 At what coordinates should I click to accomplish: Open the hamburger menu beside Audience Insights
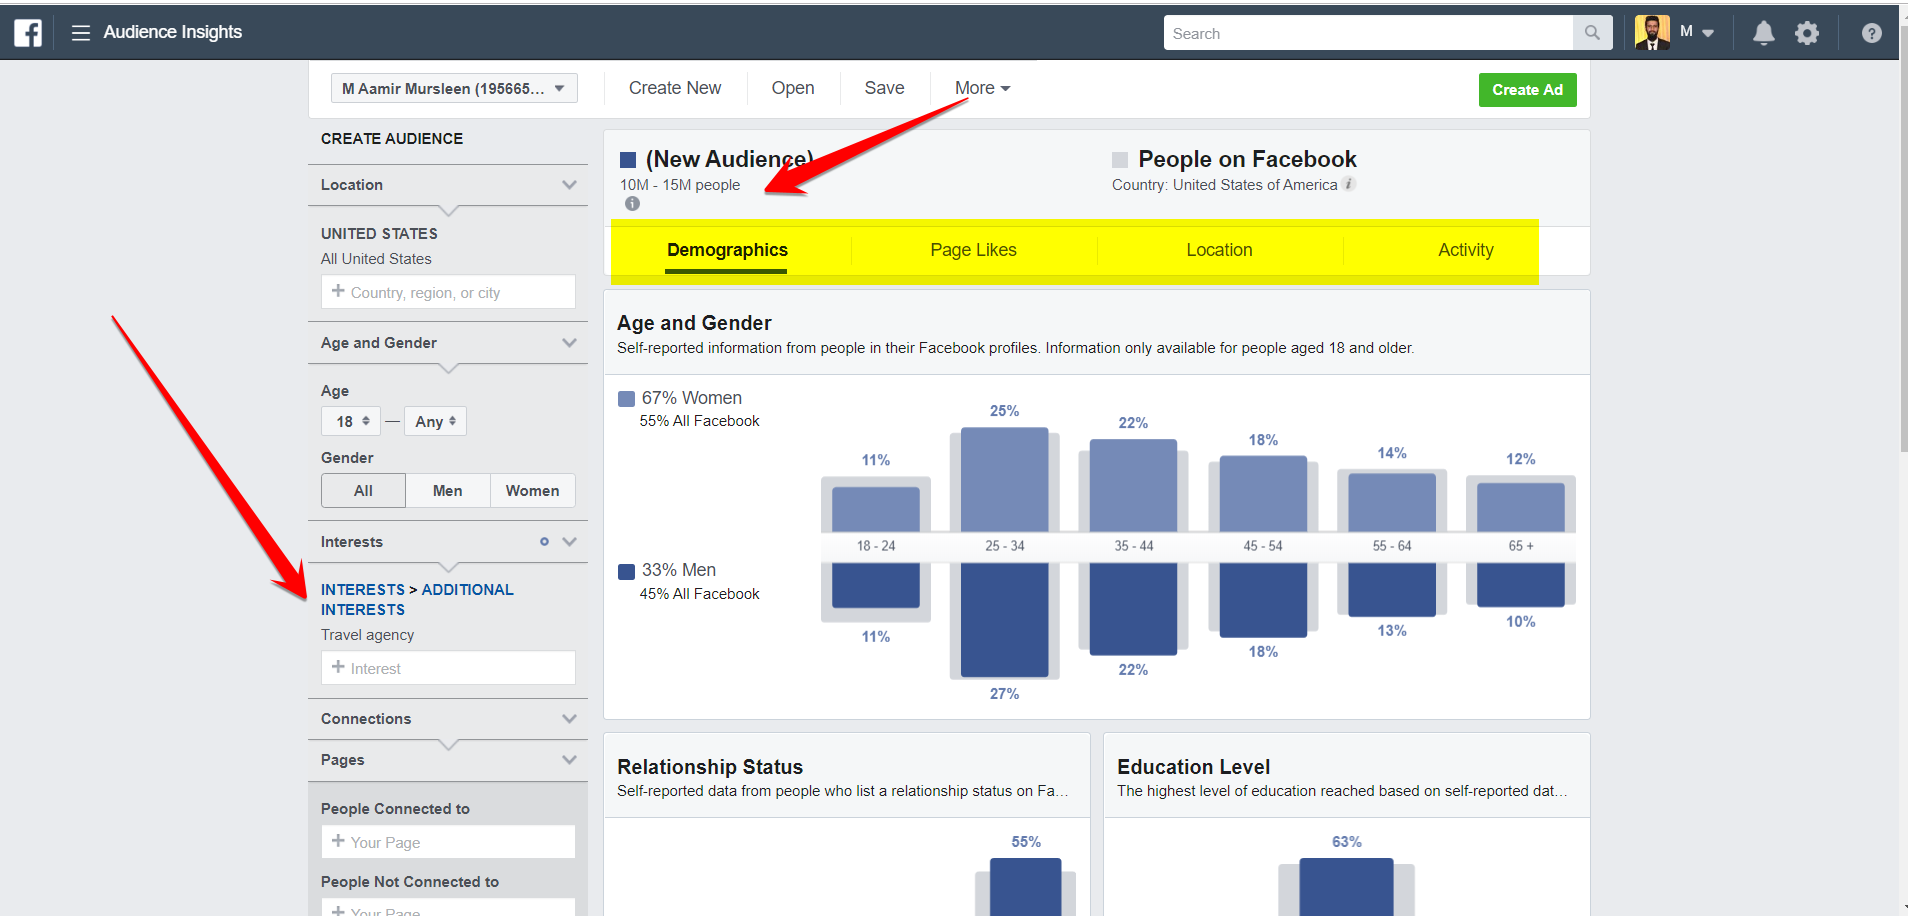pyautogui.click(x=81, y=33)
